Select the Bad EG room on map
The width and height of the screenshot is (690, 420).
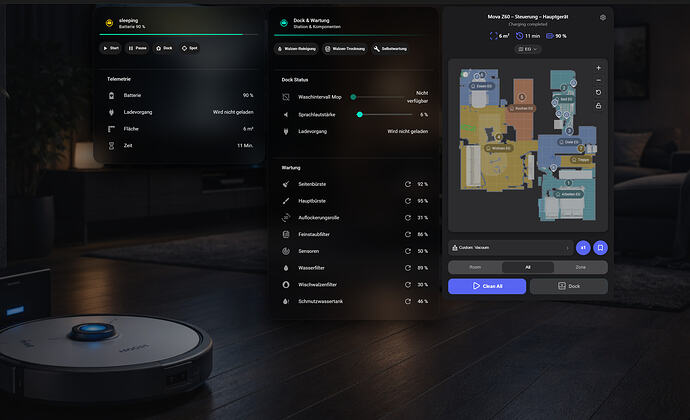pyautogui.click(x=564, y=99)
